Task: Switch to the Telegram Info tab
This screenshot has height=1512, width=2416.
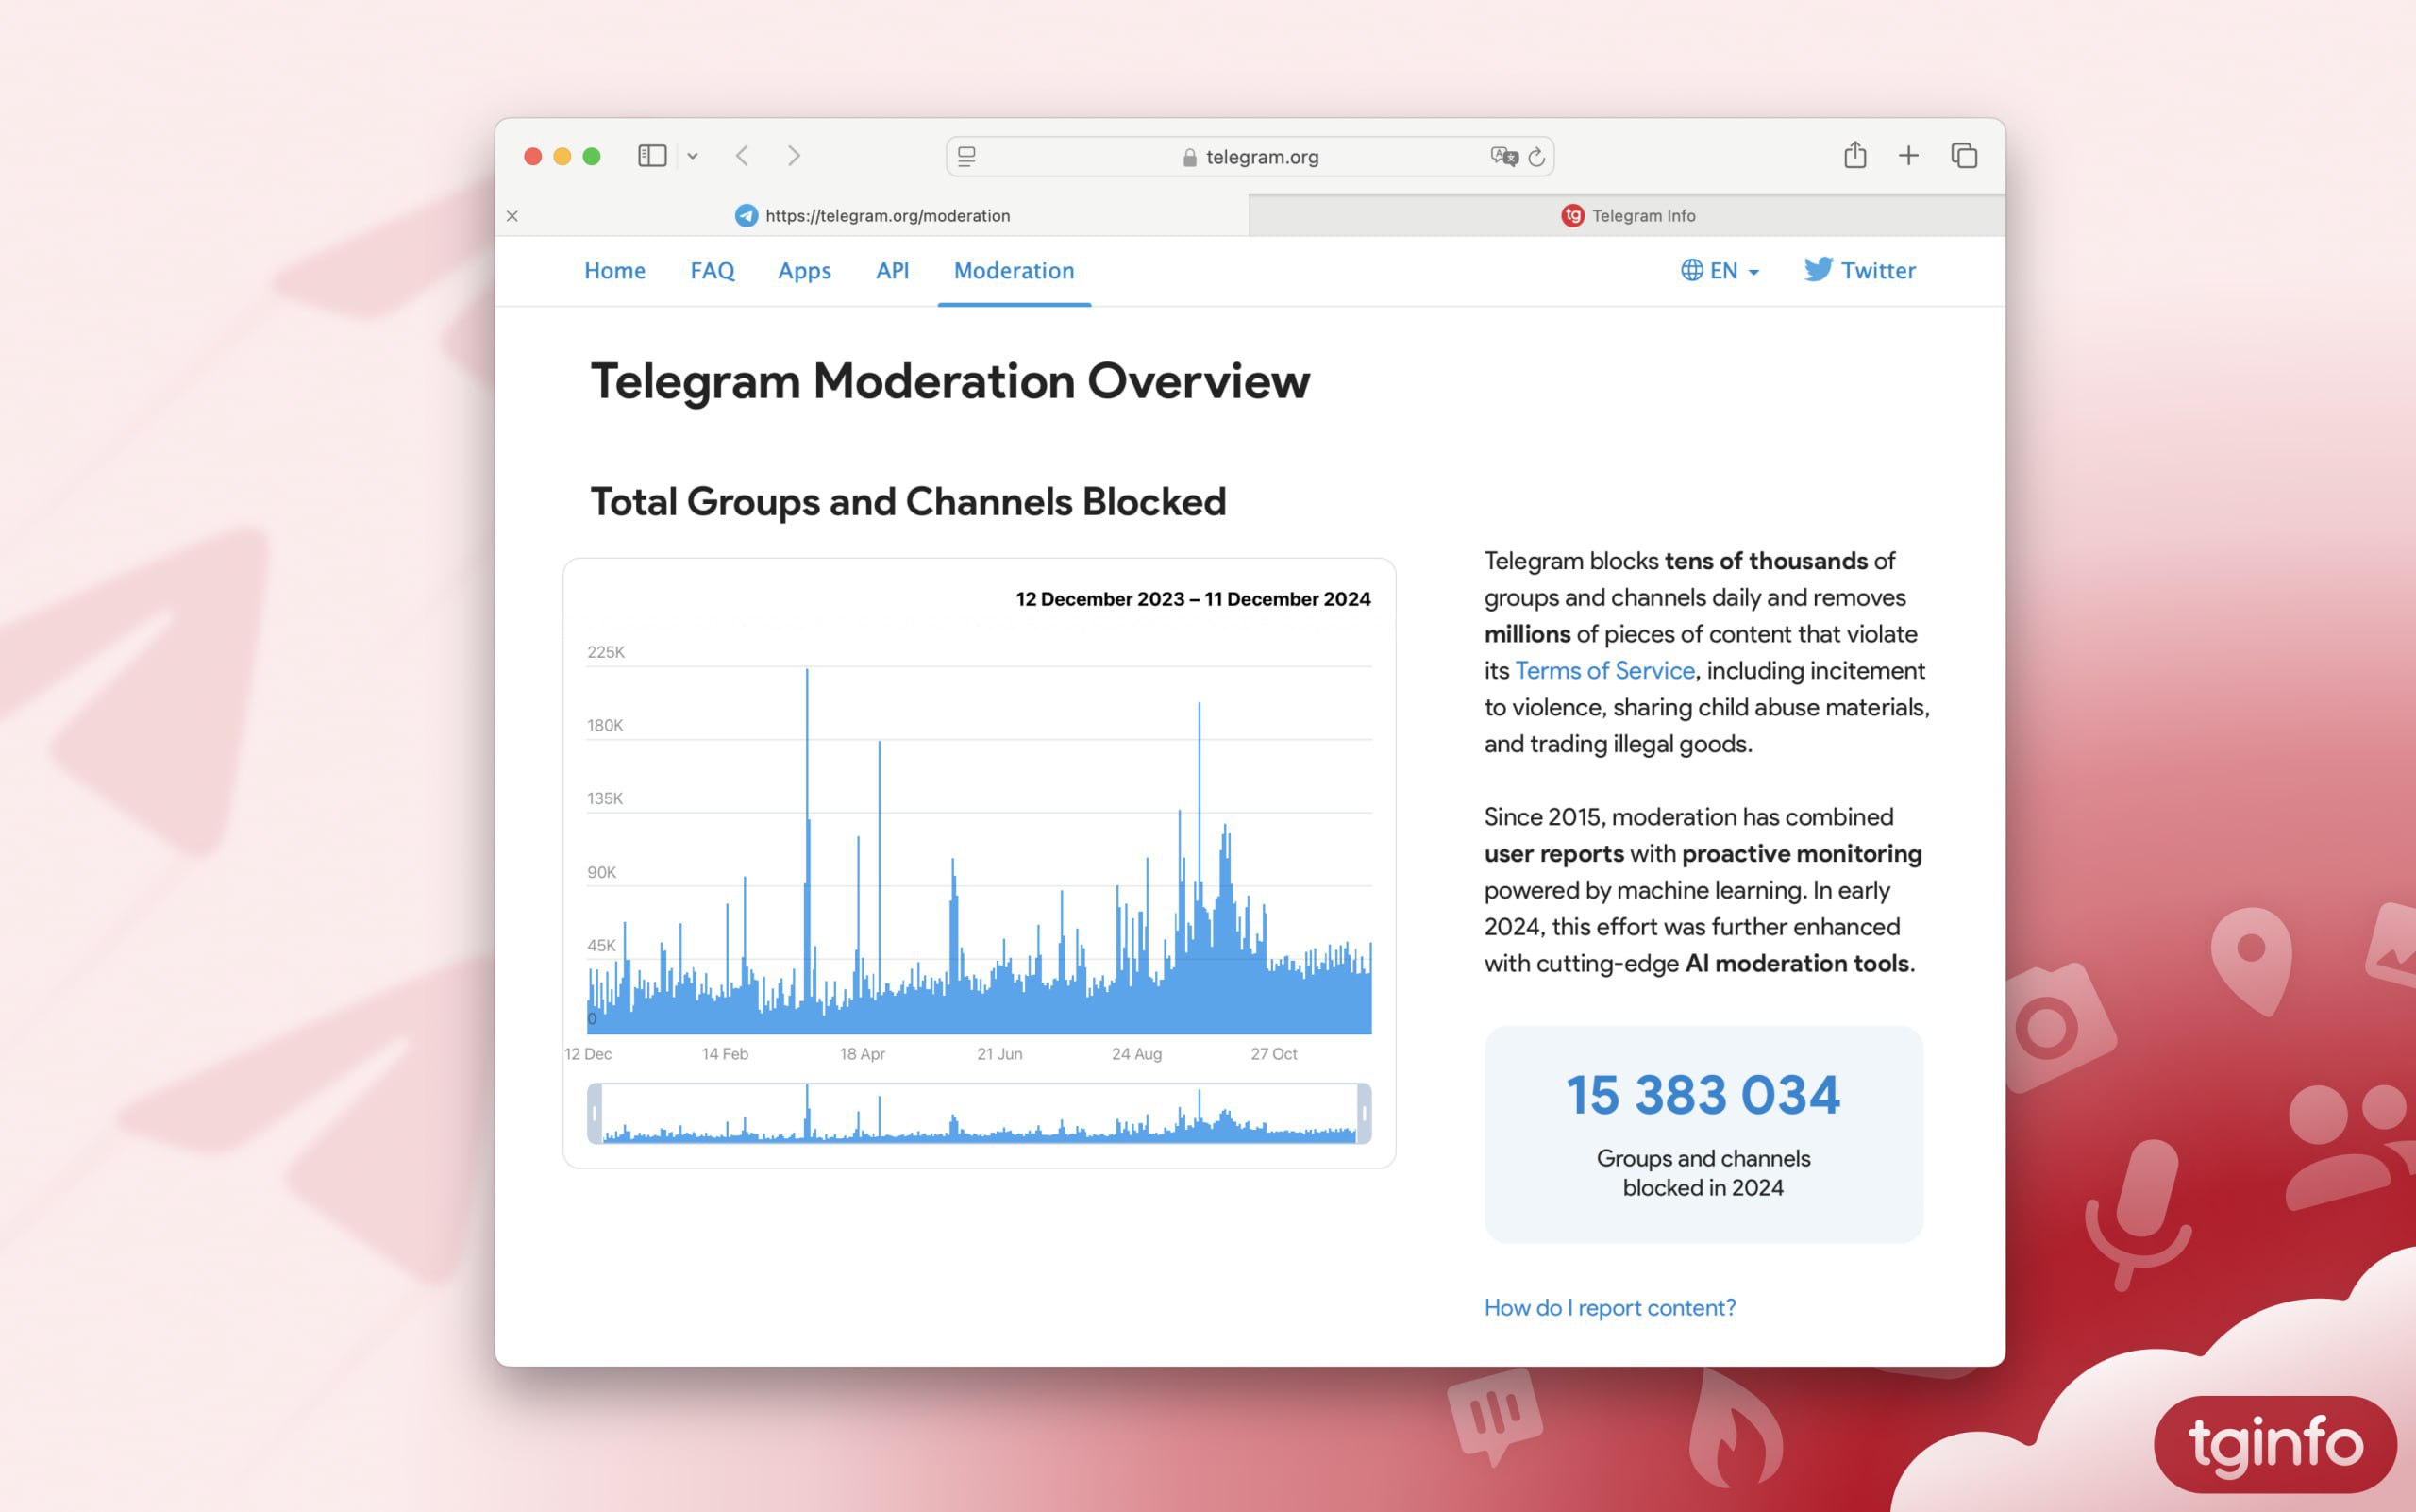Action: click(1627, 216)
